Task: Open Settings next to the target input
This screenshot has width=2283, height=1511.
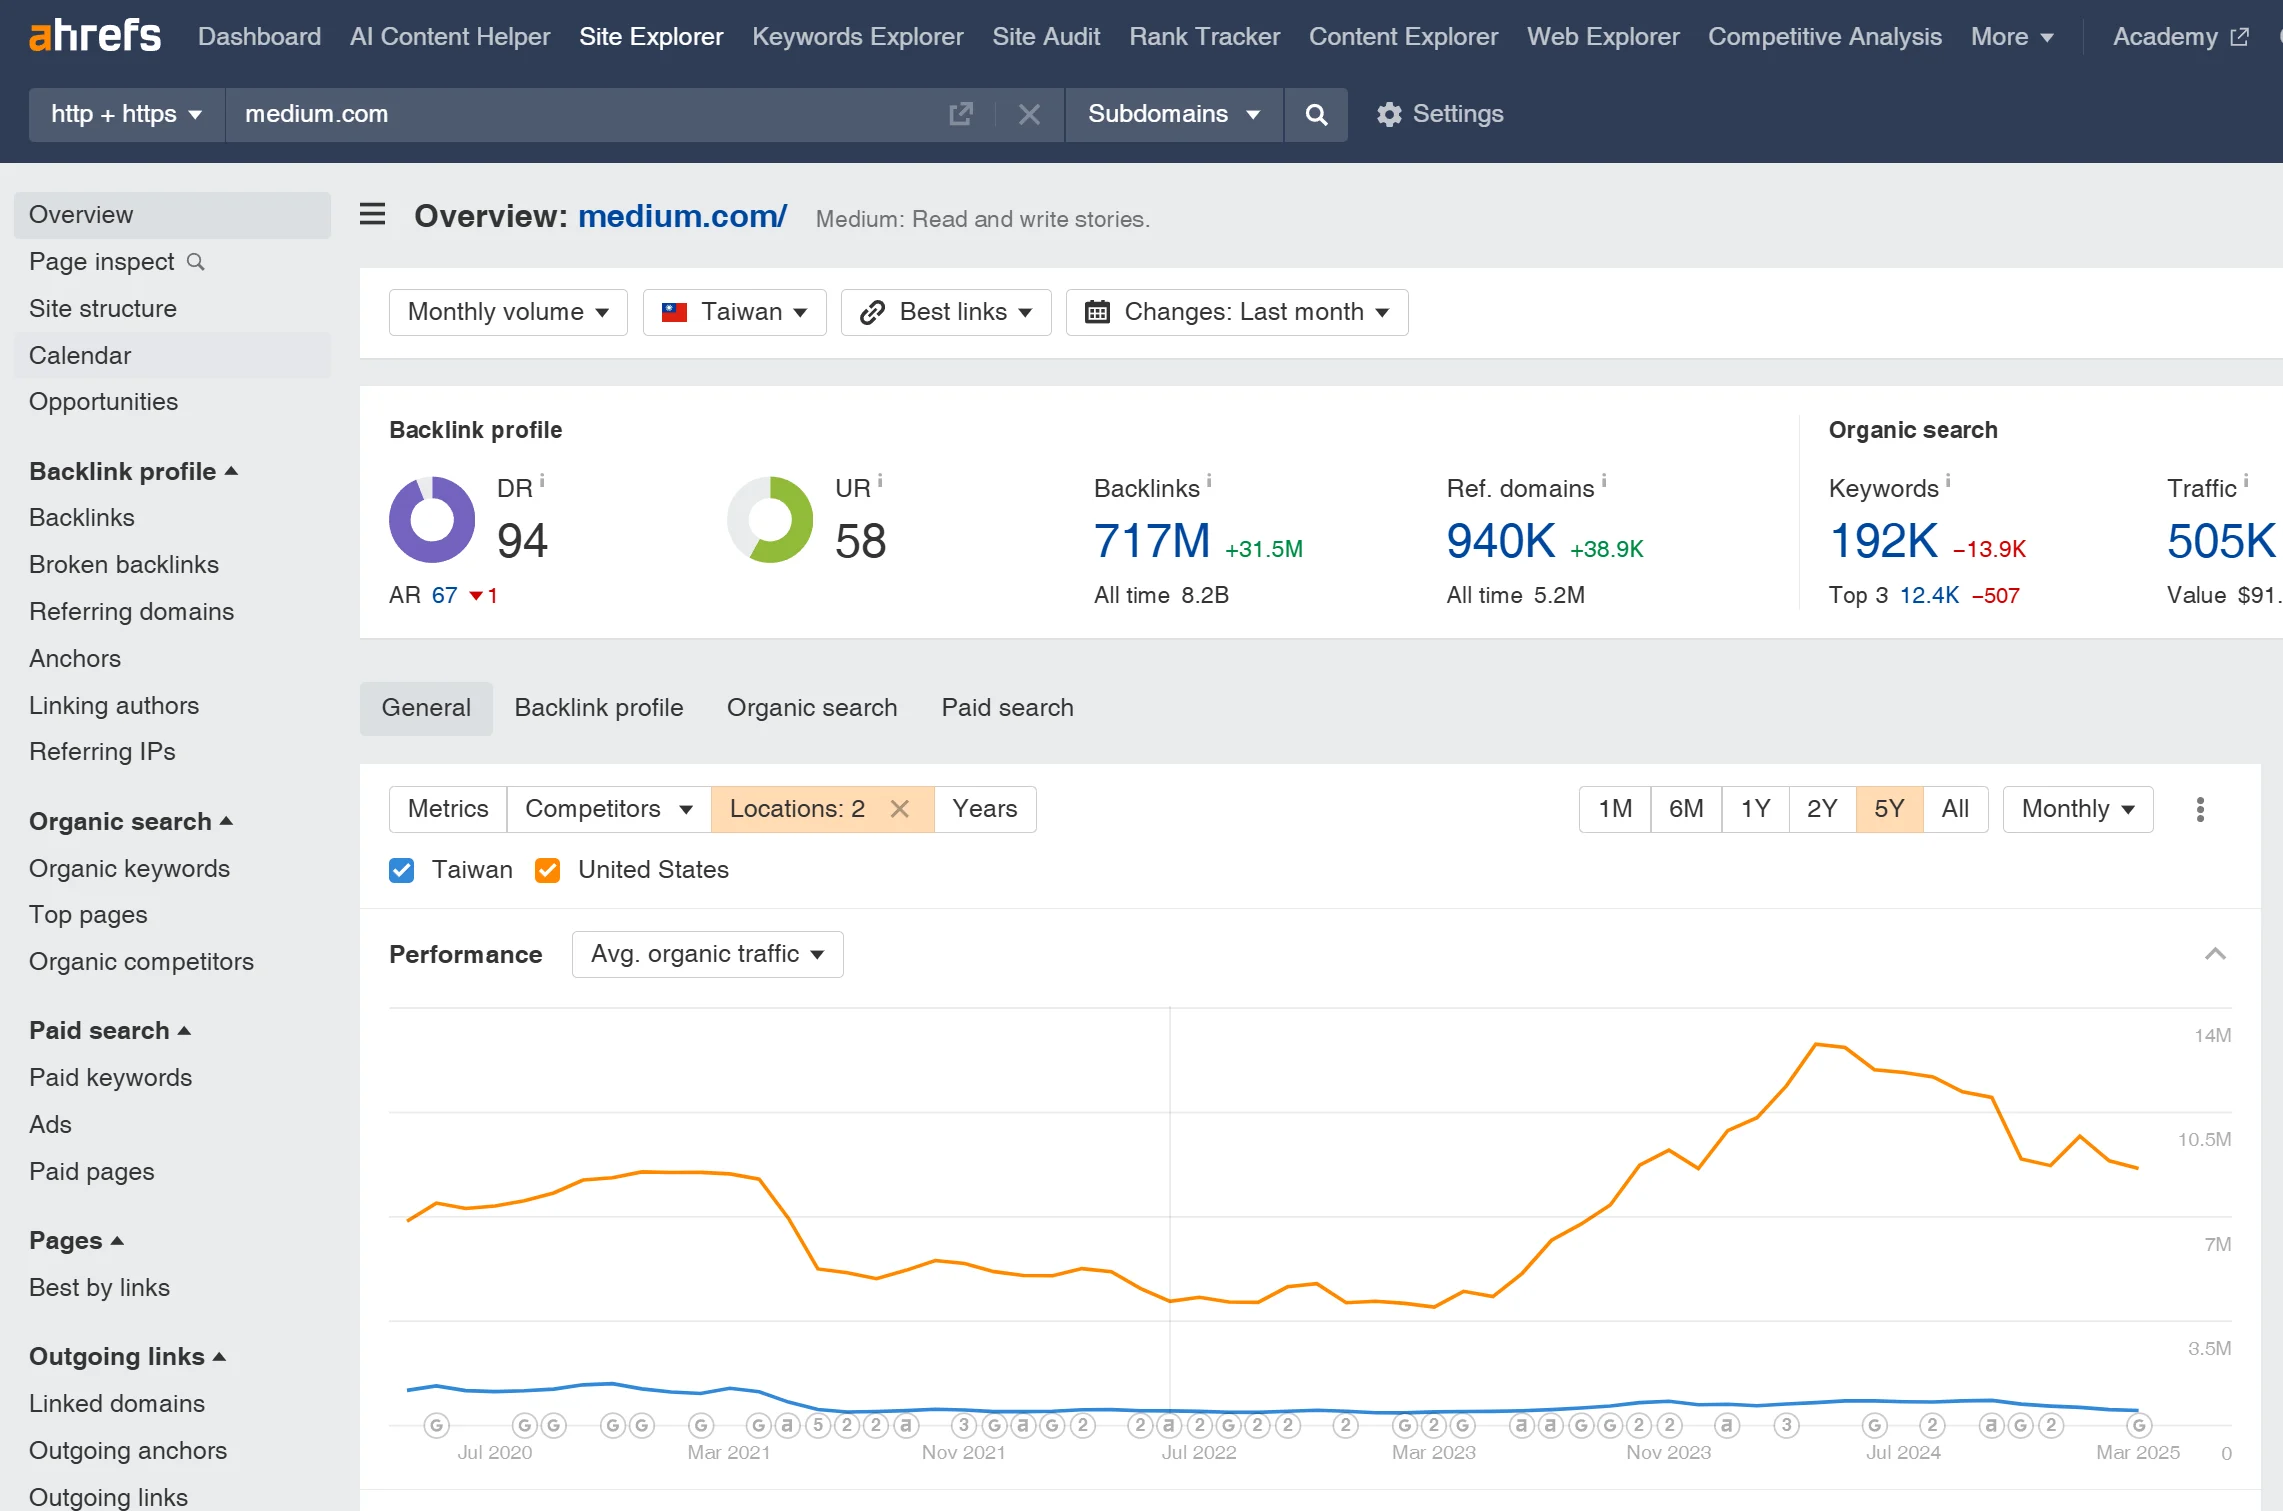Action: [1440, 114]
